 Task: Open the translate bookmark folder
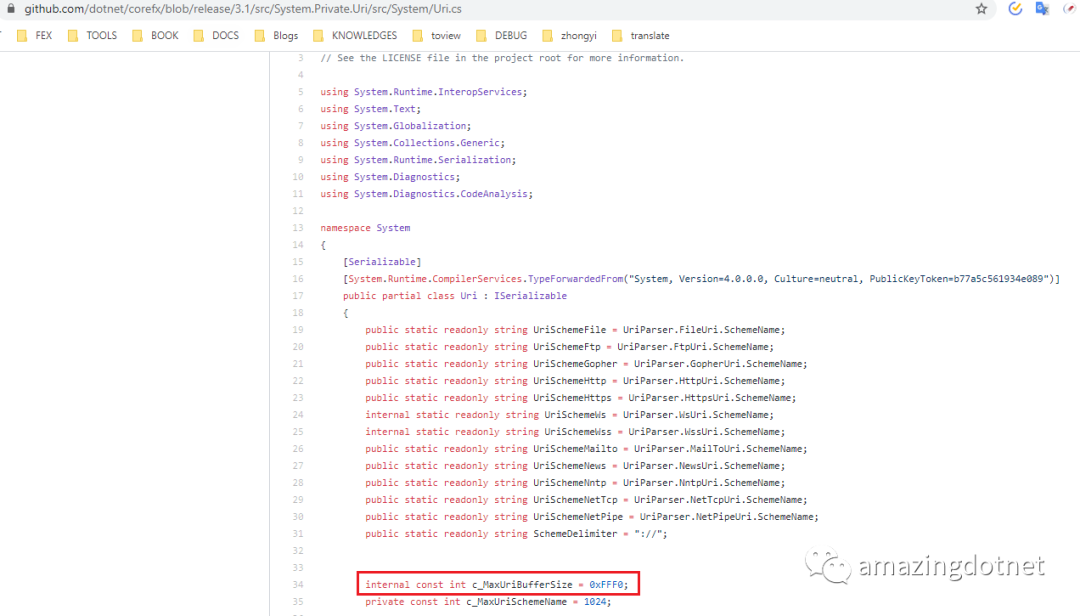click(641, 36)
